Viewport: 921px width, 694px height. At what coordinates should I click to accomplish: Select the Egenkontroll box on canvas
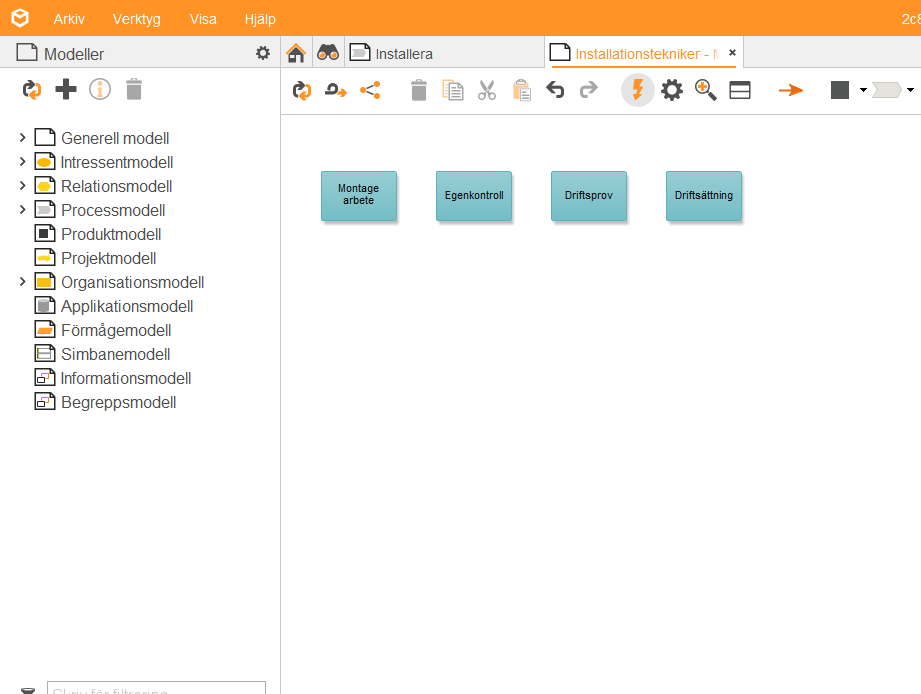[474, 196]
